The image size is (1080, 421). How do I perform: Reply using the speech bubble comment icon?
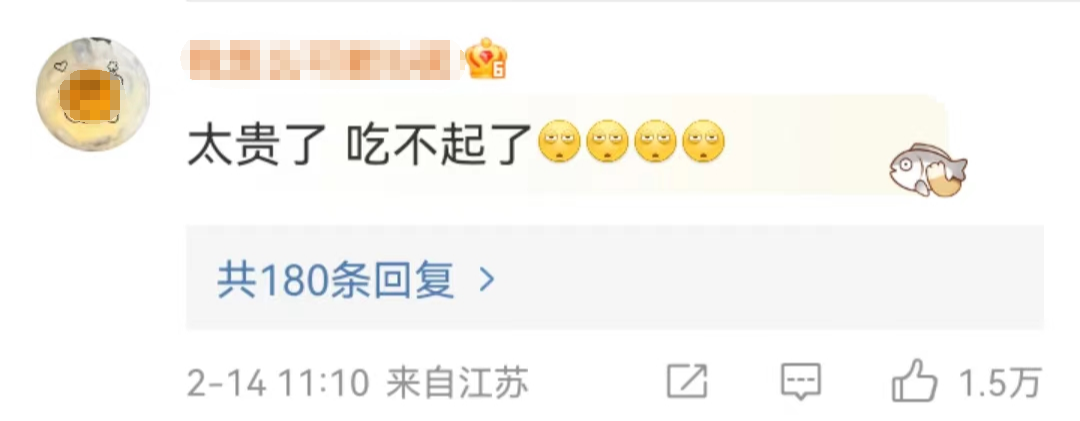[800, 381]
